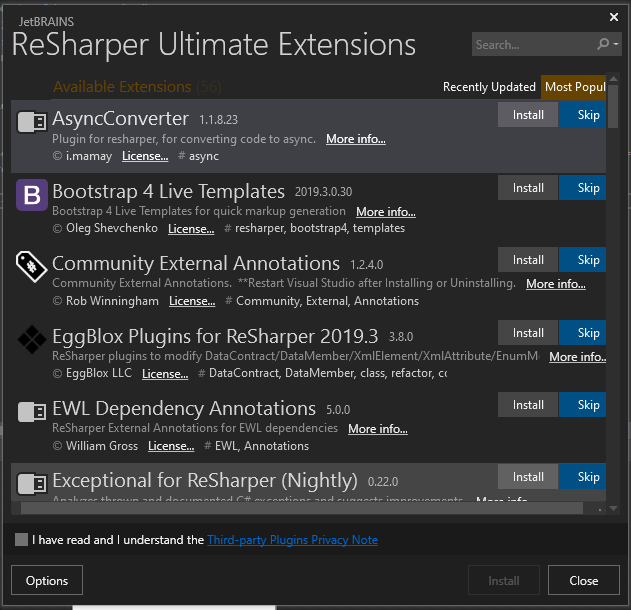Image resolution: width=631 pixels, height=610 pixels.
Task: View the Bootstrap 4 Live Templates license
Action: 191,228
